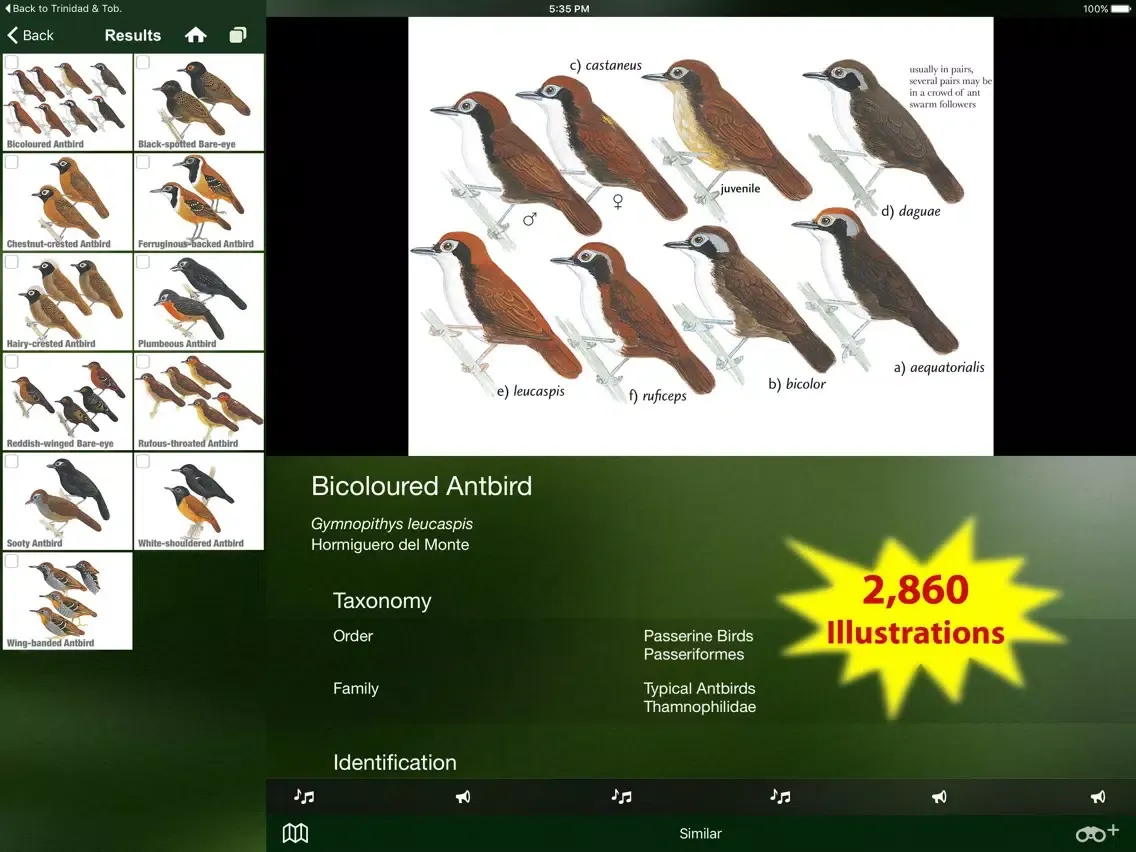Screen dimensions: 1136x852
Task: Open the Chestnut-crested Antbird thumbnail
Action: click(x=67, y=202)
